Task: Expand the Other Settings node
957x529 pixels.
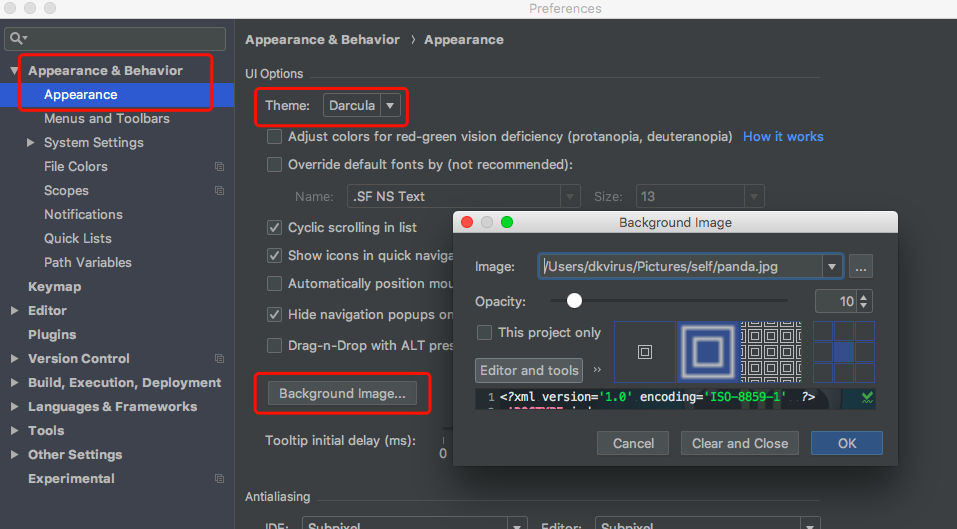Action: pyautogui.click(x=14, y=455)
